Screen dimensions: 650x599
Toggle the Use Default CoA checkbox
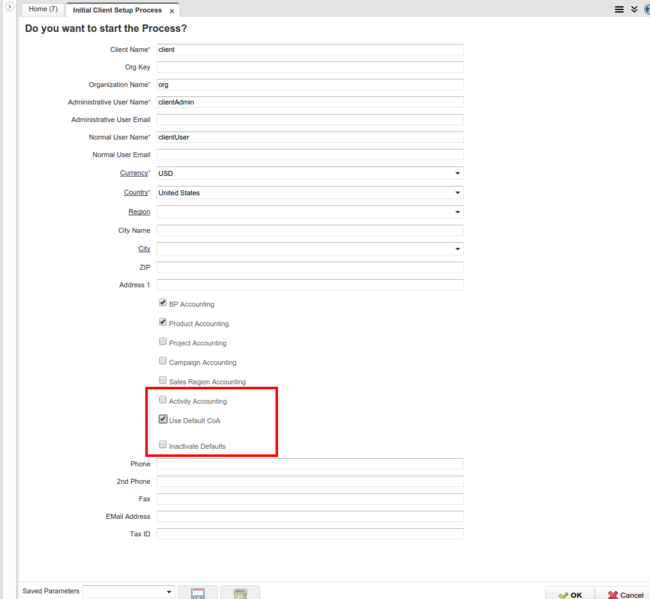click(x=163, y=420)
